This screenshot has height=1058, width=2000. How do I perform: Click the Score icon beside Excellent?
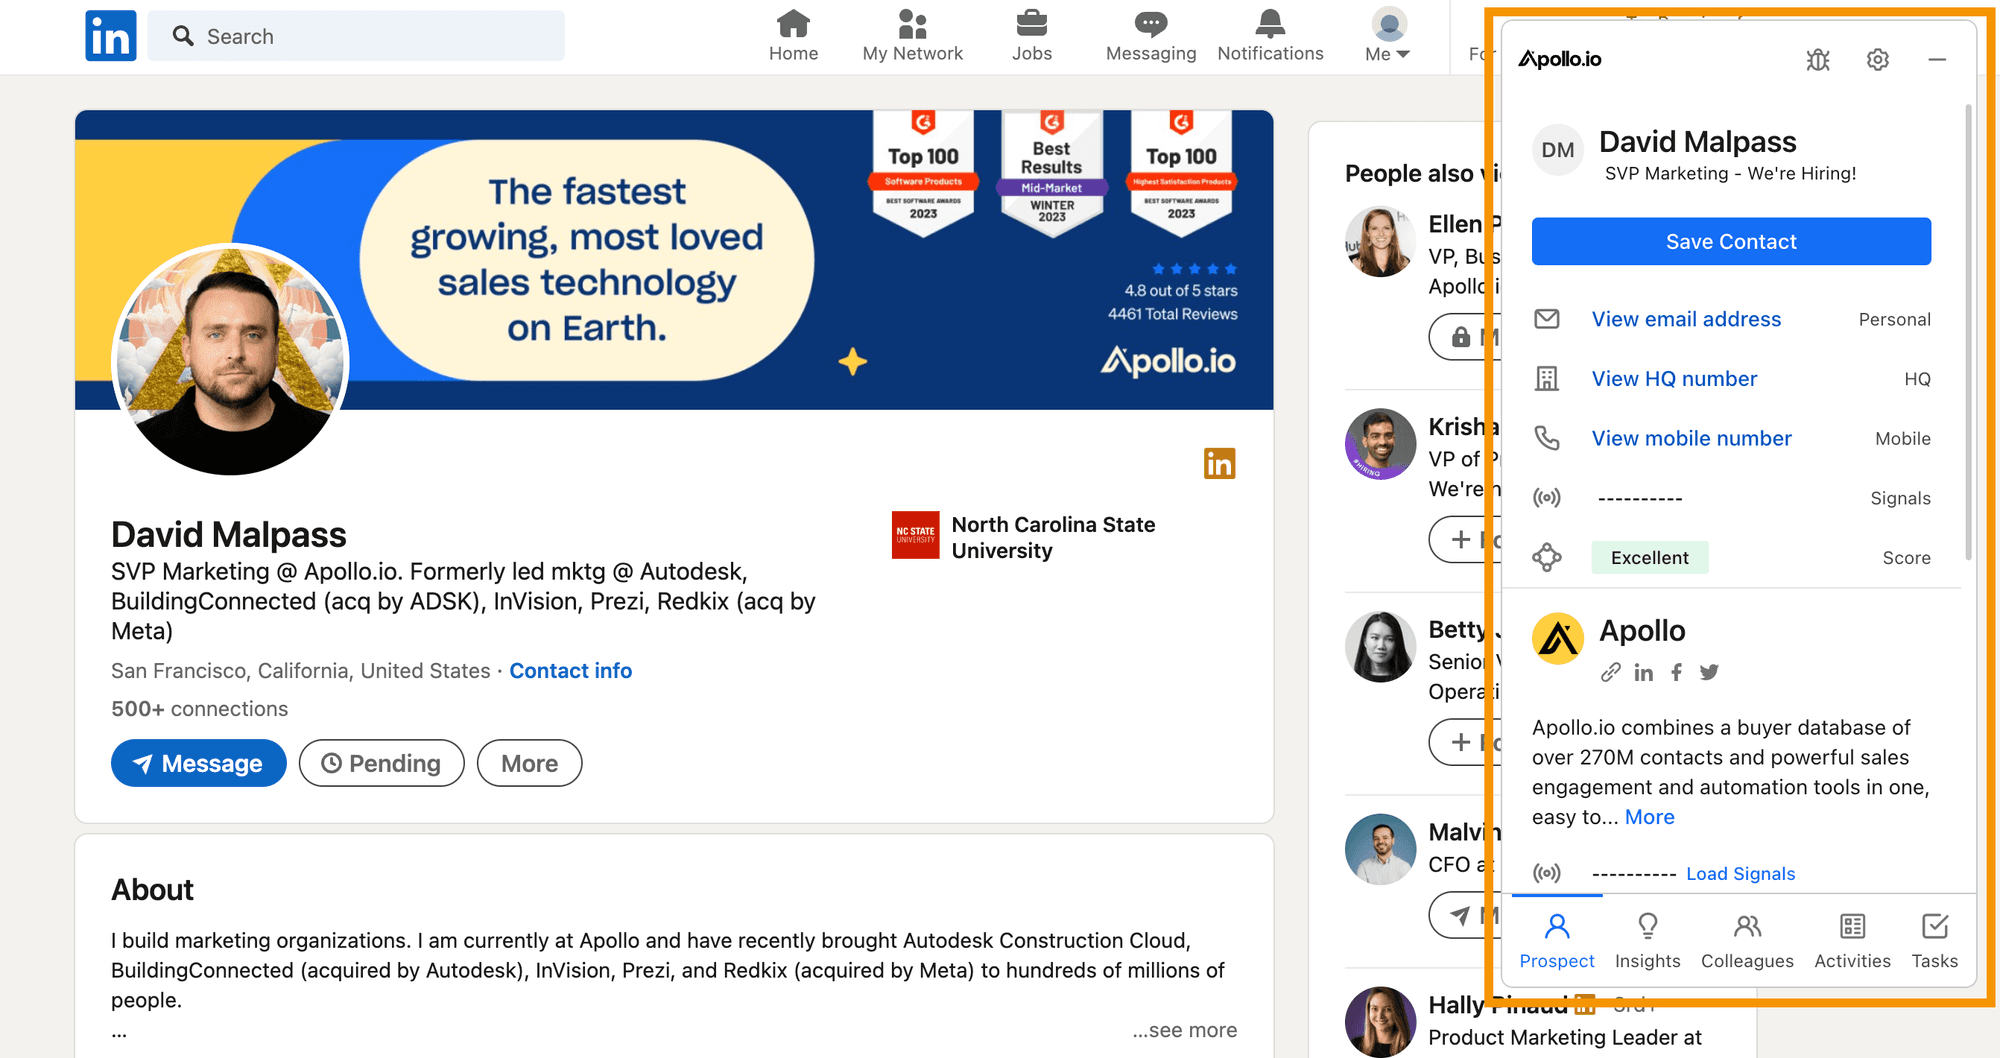[1547, 557]
